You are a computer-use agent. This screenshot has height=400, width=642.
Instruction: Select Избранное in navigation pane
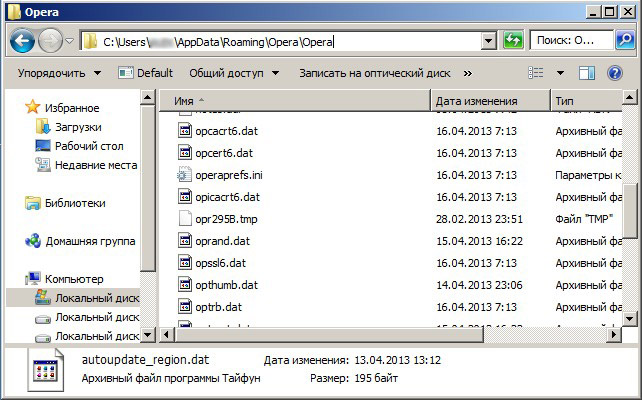(72, 108)
